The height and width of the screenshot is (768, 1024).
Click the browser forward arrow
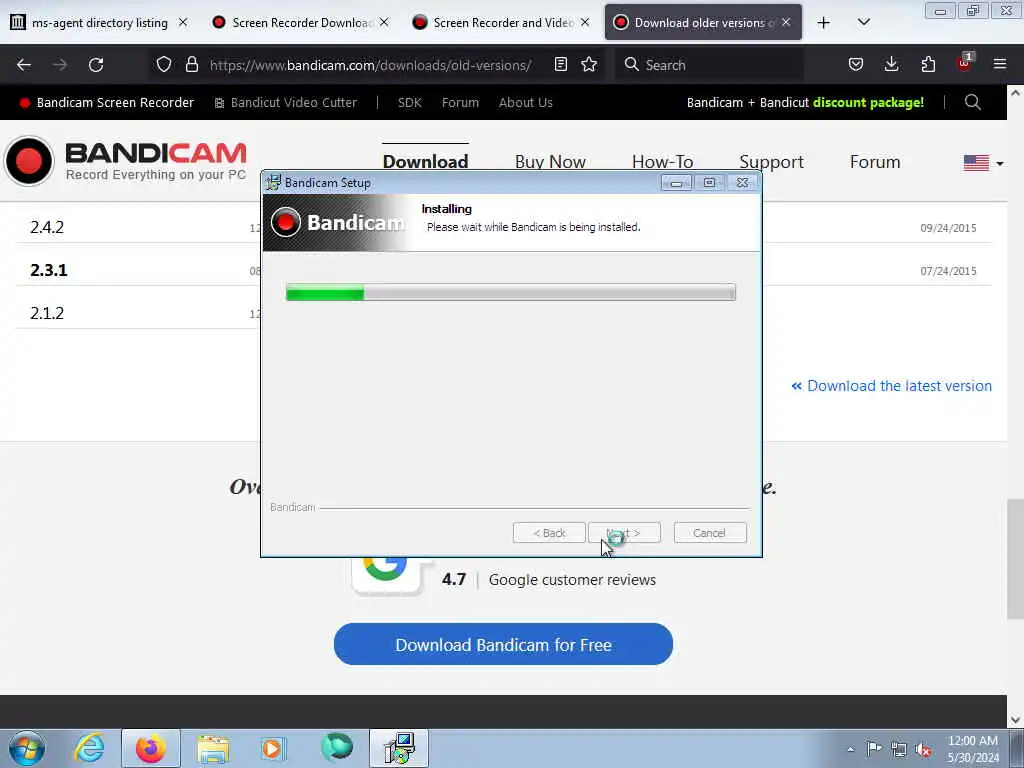pyautogui.click(x=60, y=65)
